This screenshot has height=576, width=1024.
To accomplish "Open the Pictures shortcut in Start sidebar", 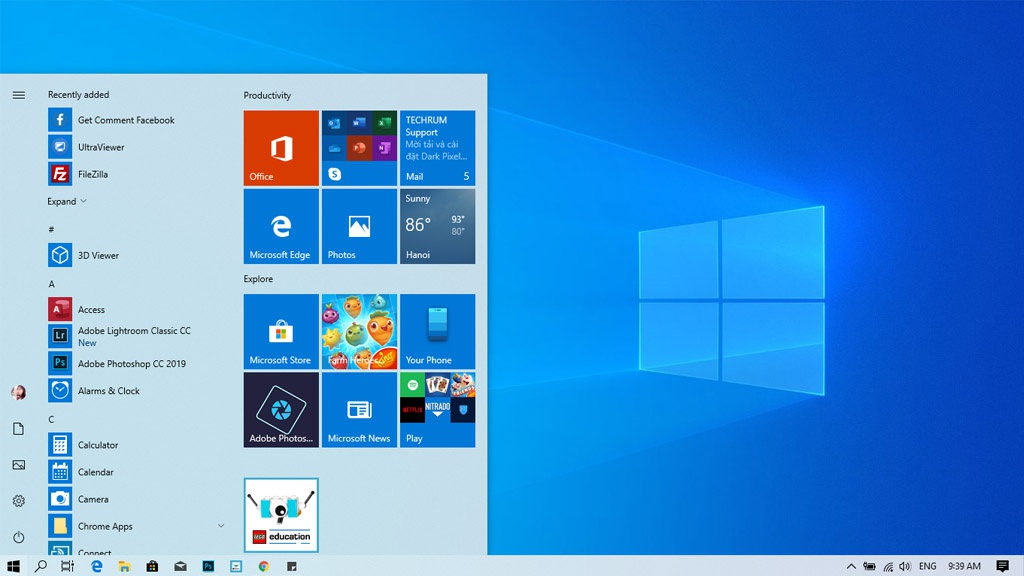I will (19, 465).
